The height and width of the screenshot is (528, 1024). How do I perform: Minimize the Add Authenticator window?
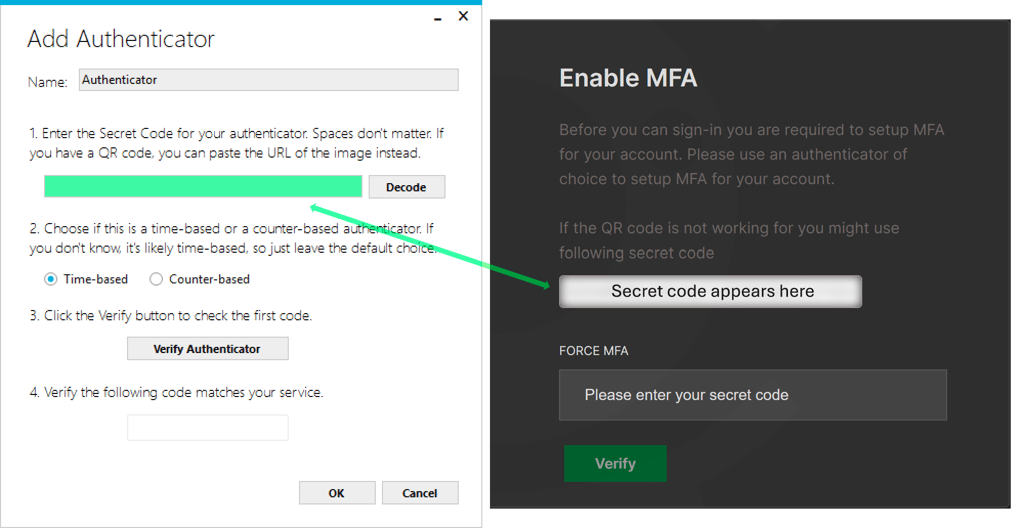[x=435, y=16]
